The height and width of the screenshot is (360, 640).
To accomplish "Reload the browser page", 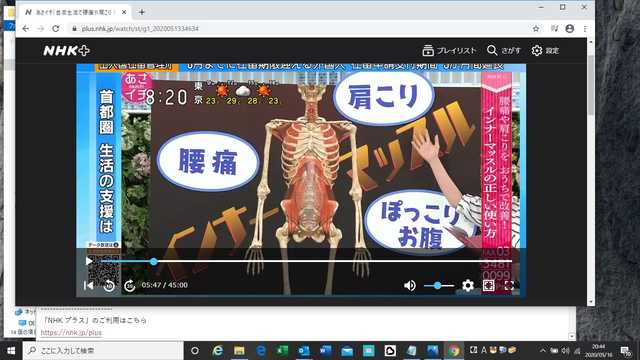I will (x=56, y=29).
